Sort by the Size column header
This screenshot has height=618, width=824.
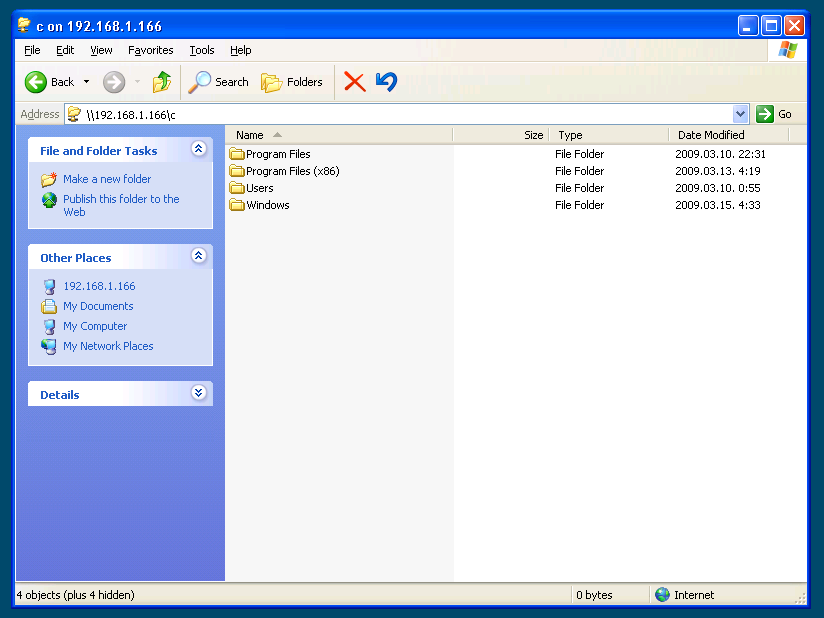501,135
